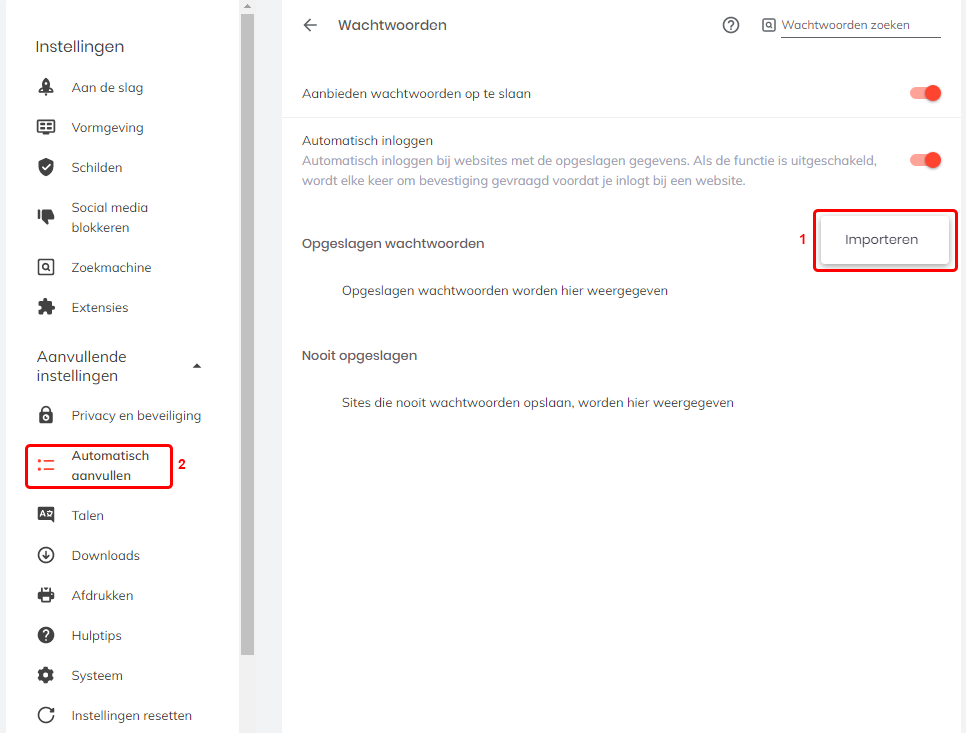The width and height of the screenshot is (966, 733).
Task: Disable the Aanbieden wachtwoorden op te slaan toggle
Action: 925,93
